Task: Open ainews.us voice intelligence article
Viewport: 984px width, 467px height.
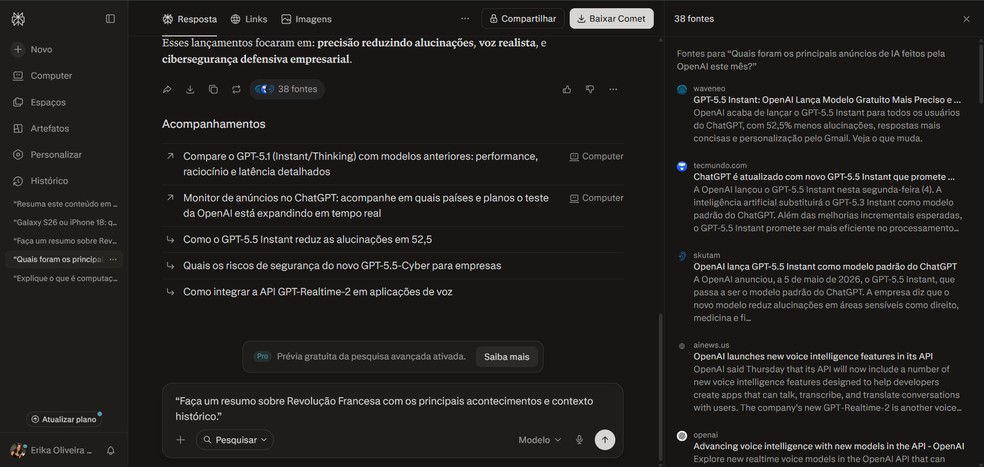Action: [813, 357]
